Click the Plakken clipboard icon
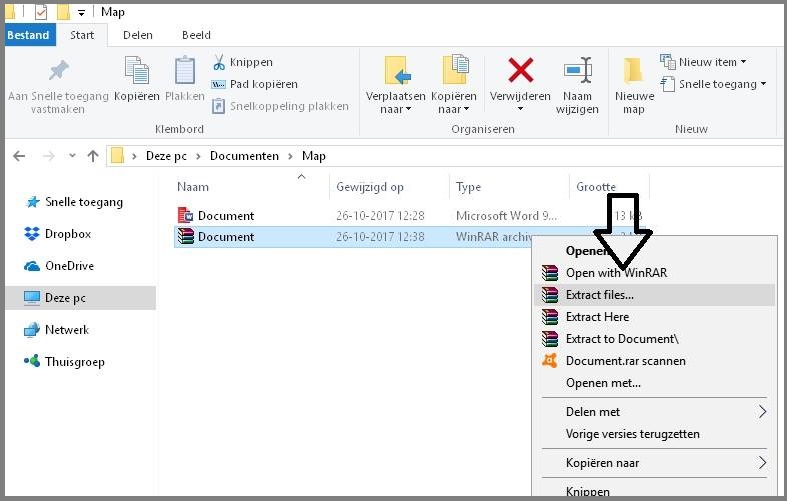 point(185,70)
